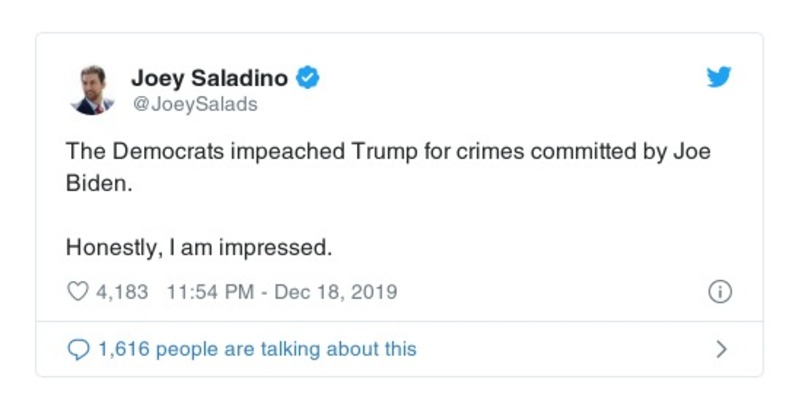Click the name Joey Saladino
The height and width of the screenshot is (414, 799).
[x=209, y=78]
